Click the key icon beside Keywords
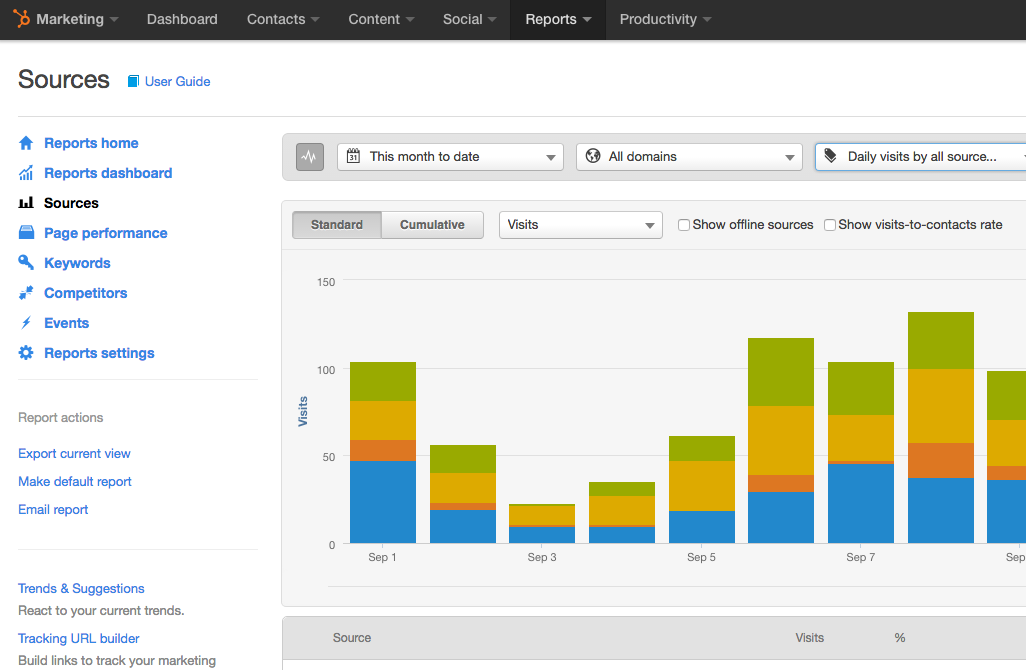 tap(26, 263)
